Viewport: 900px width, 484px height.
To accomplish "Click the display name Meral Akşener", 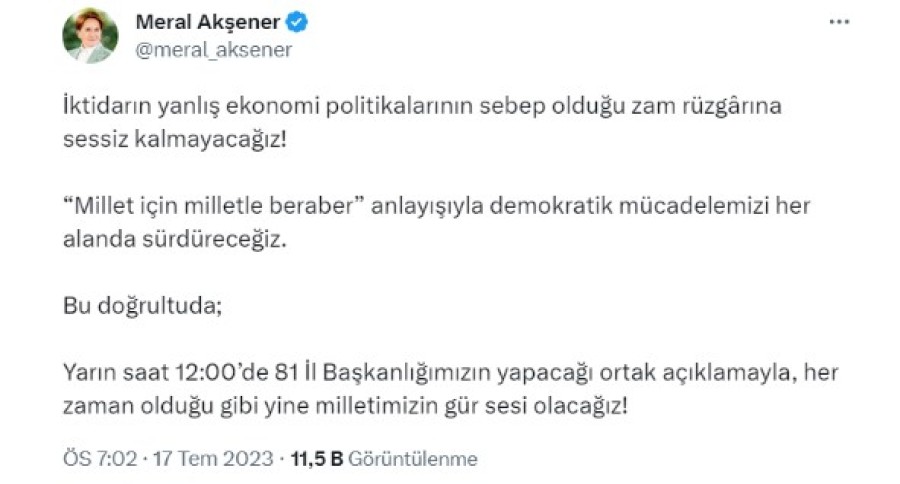I will pos(209,22).
